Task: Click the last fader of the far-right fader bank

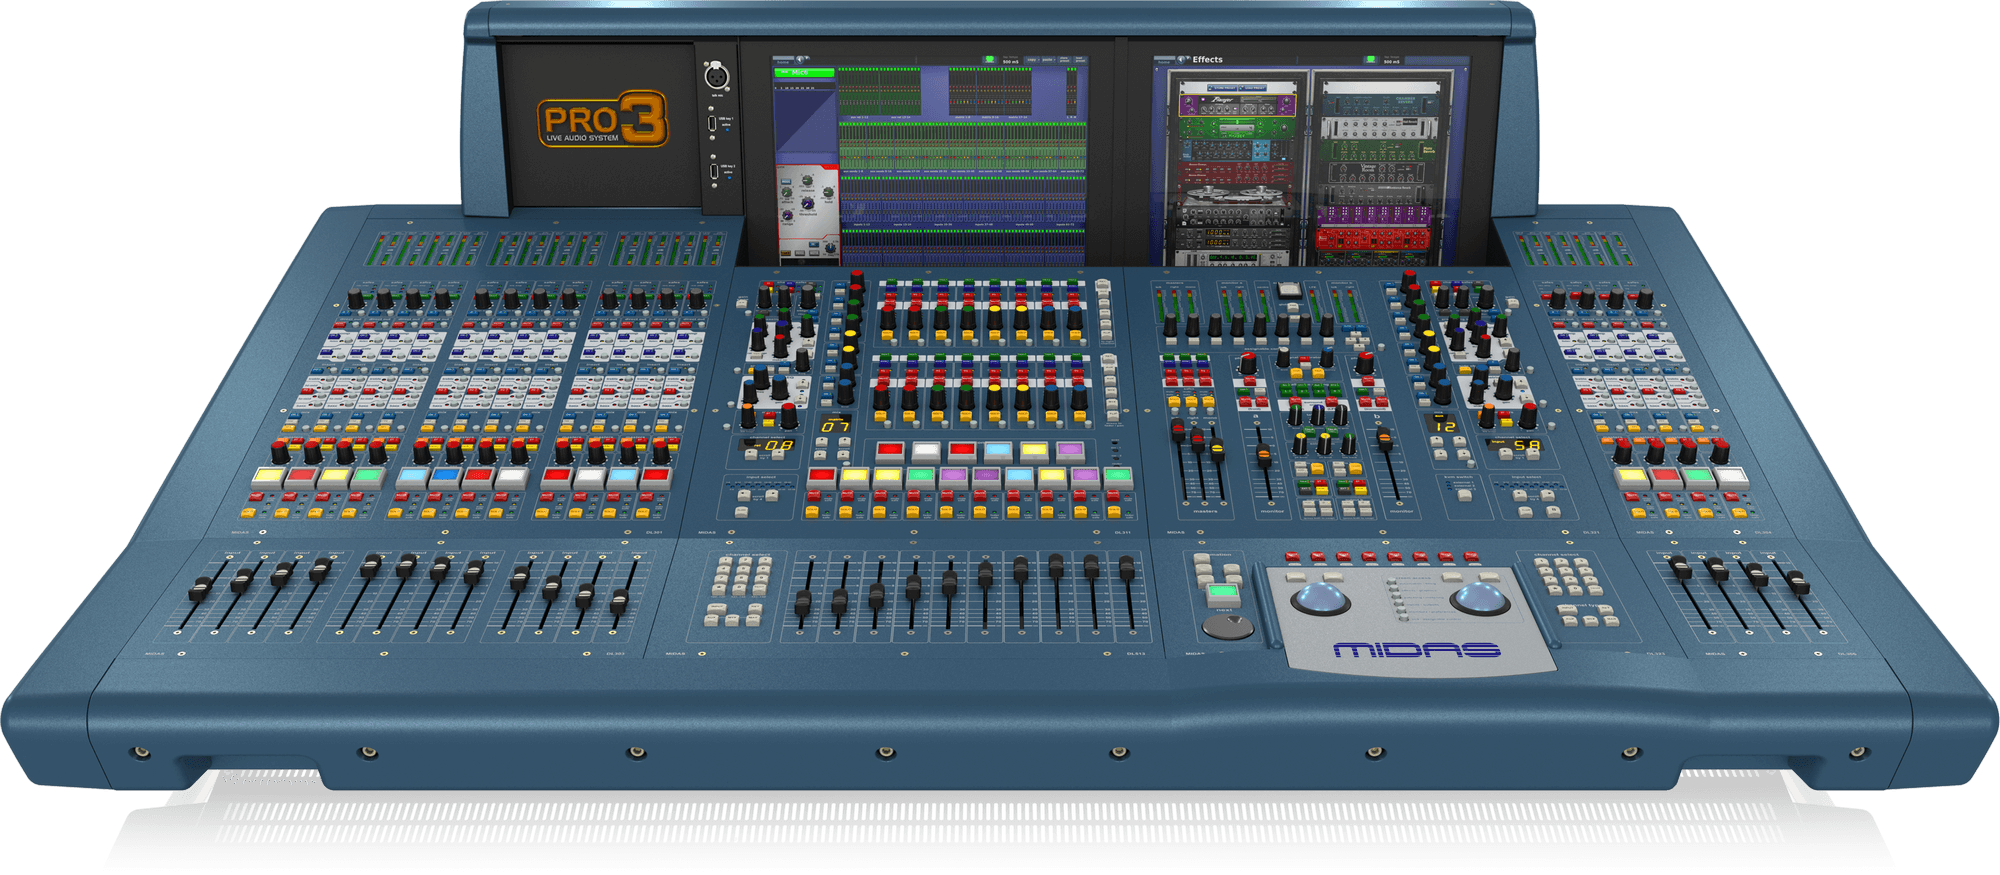Action: pyautogui.click(x=1798, y=583)
